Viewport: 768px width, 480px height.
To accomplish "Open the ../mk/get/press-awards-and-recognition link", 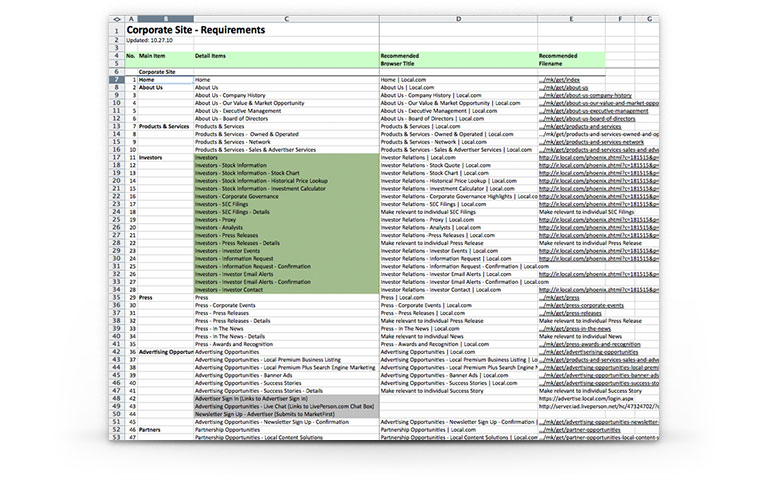I will tap(590, 344).
